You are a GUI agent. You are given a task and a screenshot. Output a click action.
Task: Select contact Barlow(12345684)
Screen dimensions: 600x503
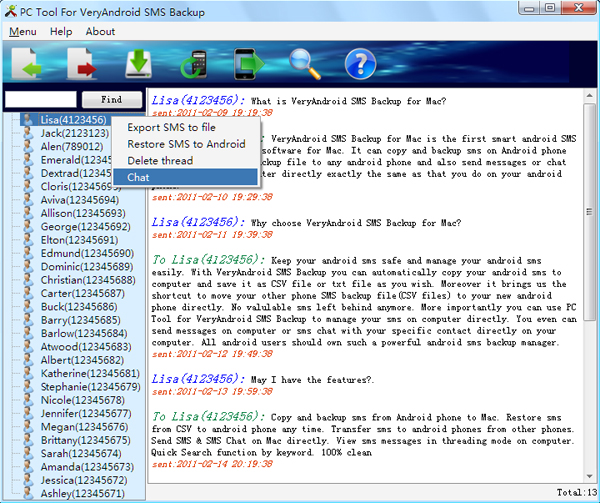point(84,333)
